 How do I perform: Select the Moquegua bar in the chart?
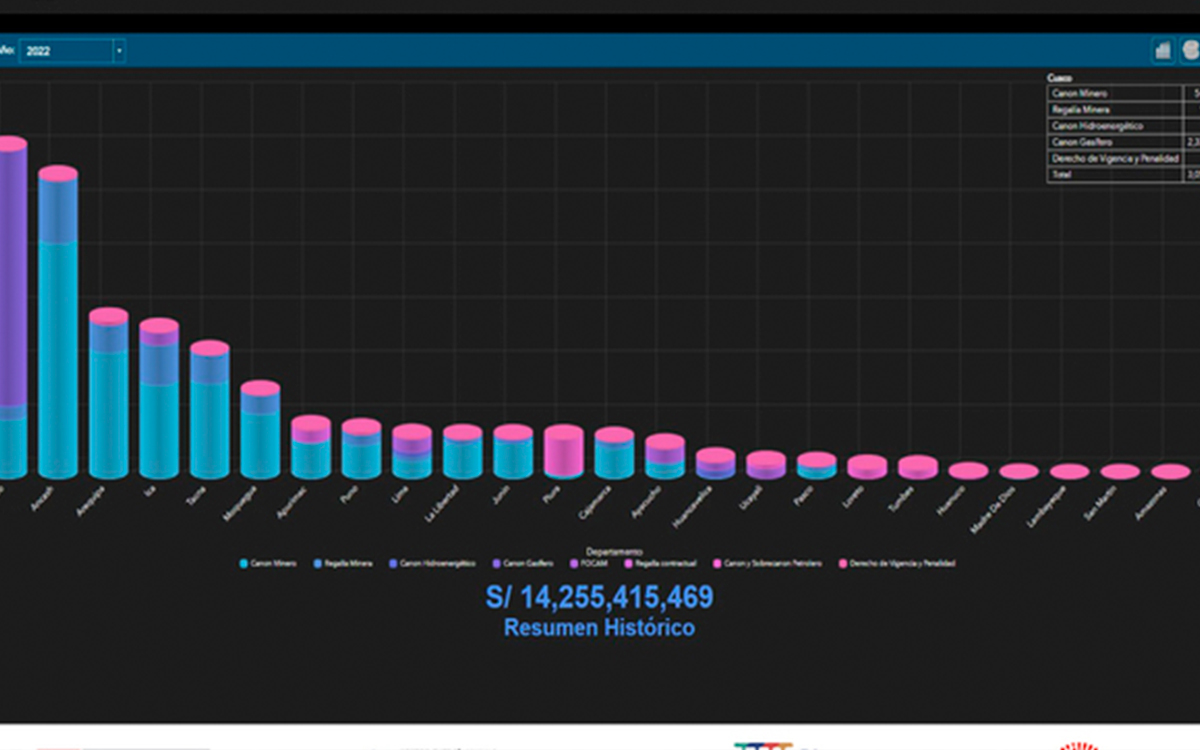coord(260,430)
